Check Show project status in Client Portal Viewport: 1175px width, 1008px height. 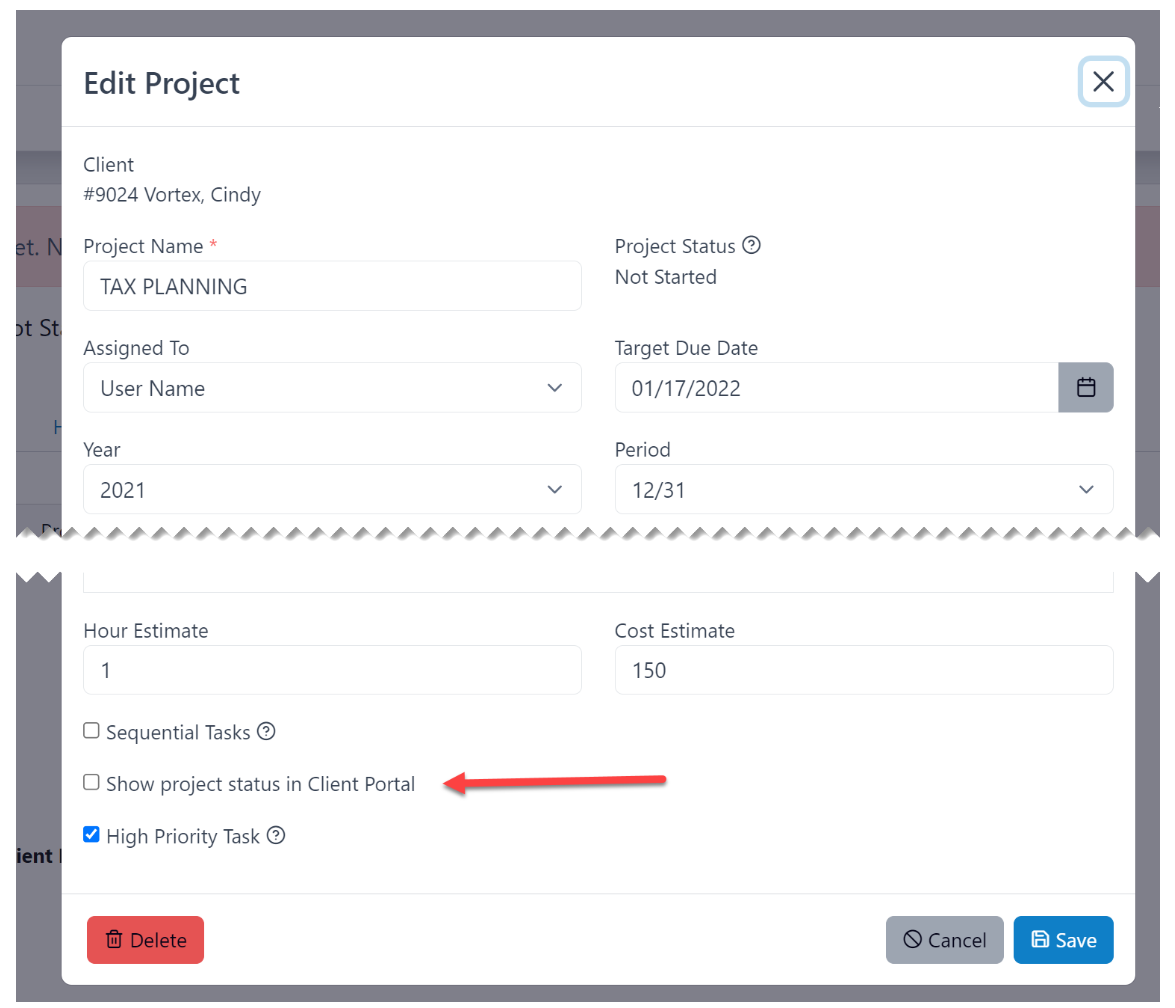91,782
